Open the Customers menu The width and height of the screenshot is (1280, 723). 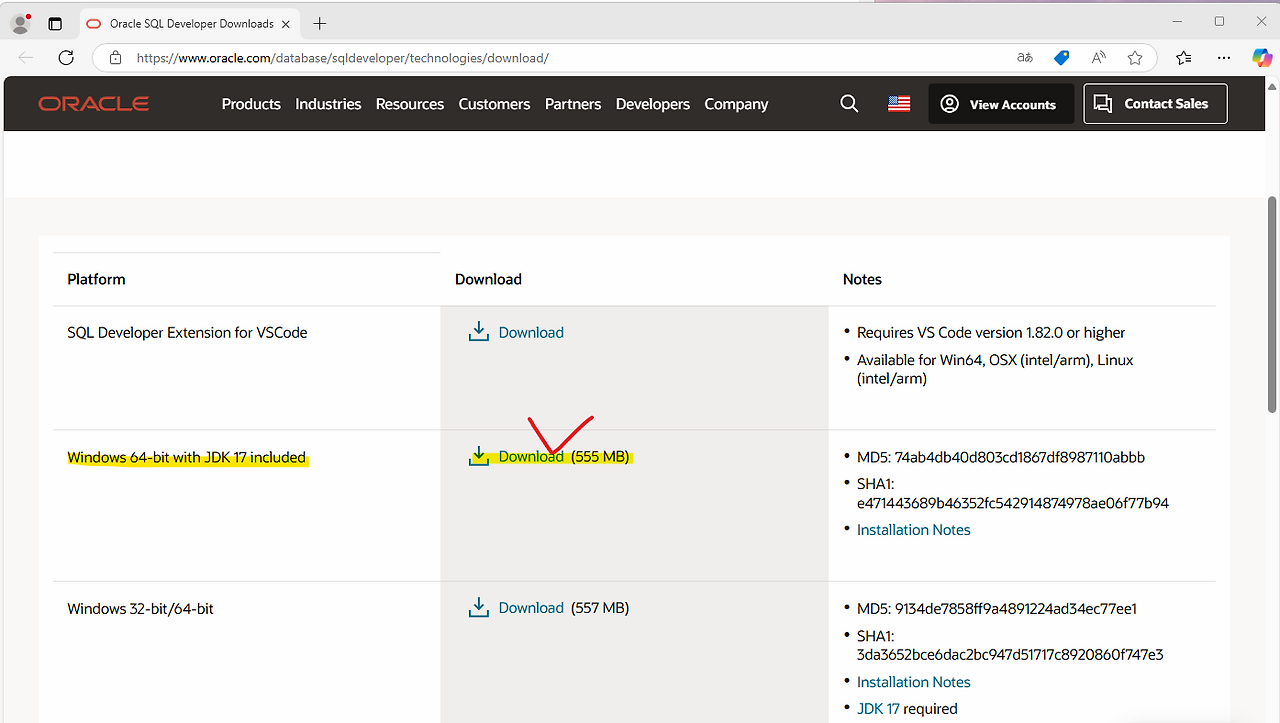pos(494,104)
